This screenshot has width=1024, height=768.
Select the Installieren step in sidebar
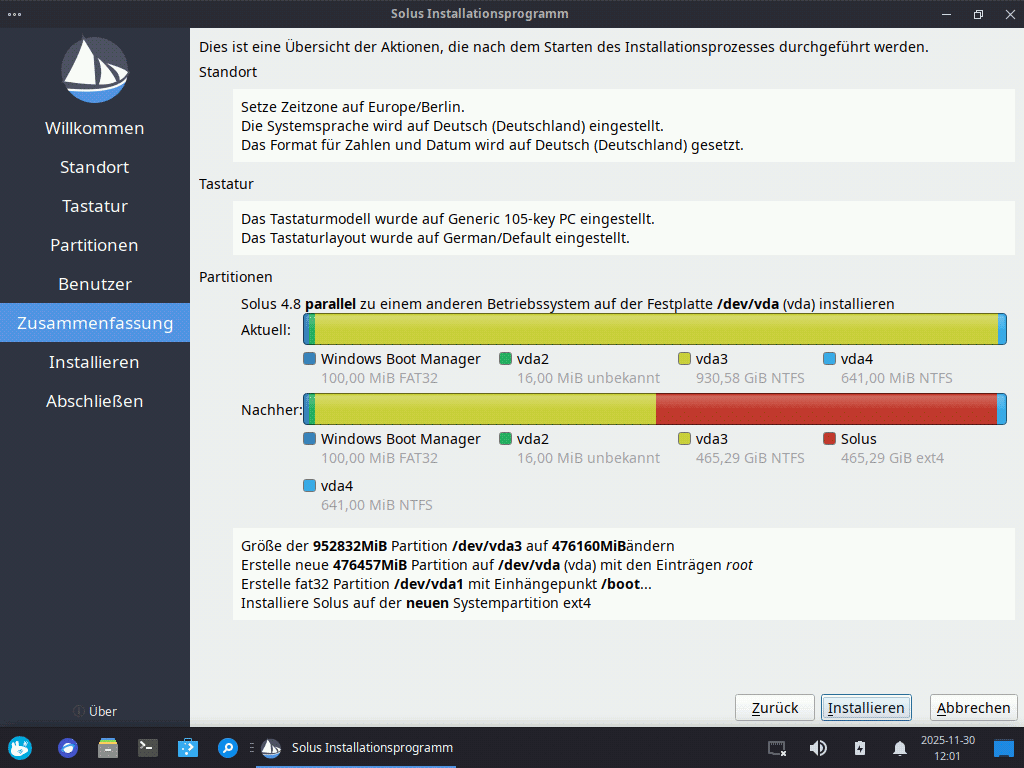coord(95,362)
